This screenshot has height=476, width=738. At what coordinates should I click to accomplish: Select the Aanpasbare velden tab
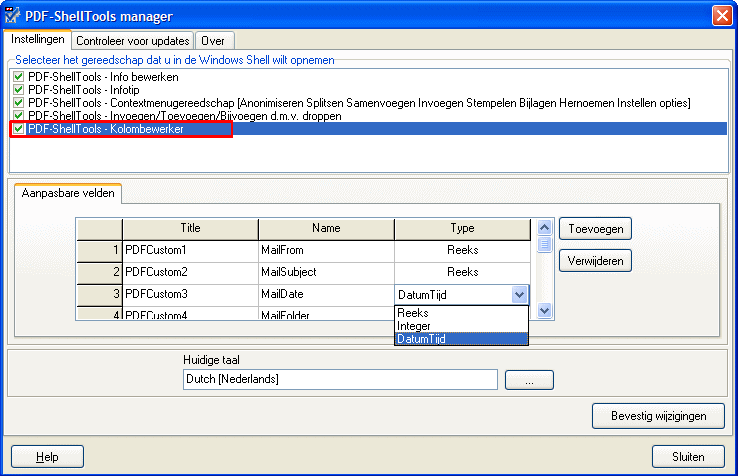(x=68, y=193)
